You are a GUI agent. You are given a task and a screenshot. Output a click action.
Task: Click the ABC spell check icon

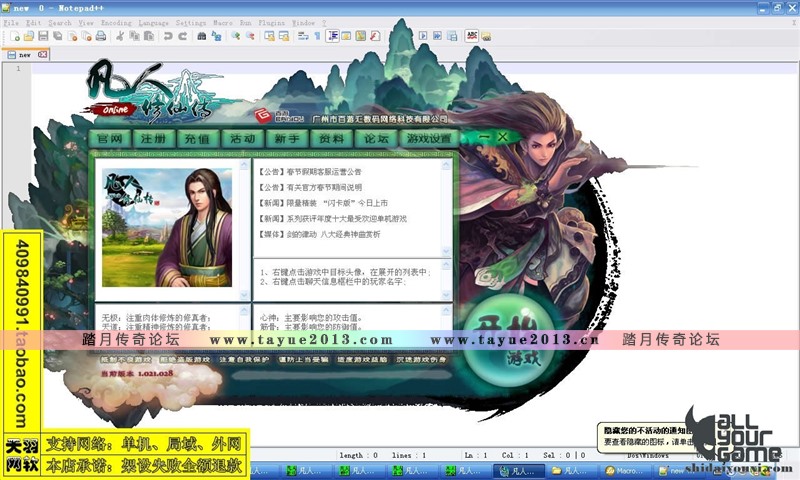pyautogui.click(x=472, y=36)
